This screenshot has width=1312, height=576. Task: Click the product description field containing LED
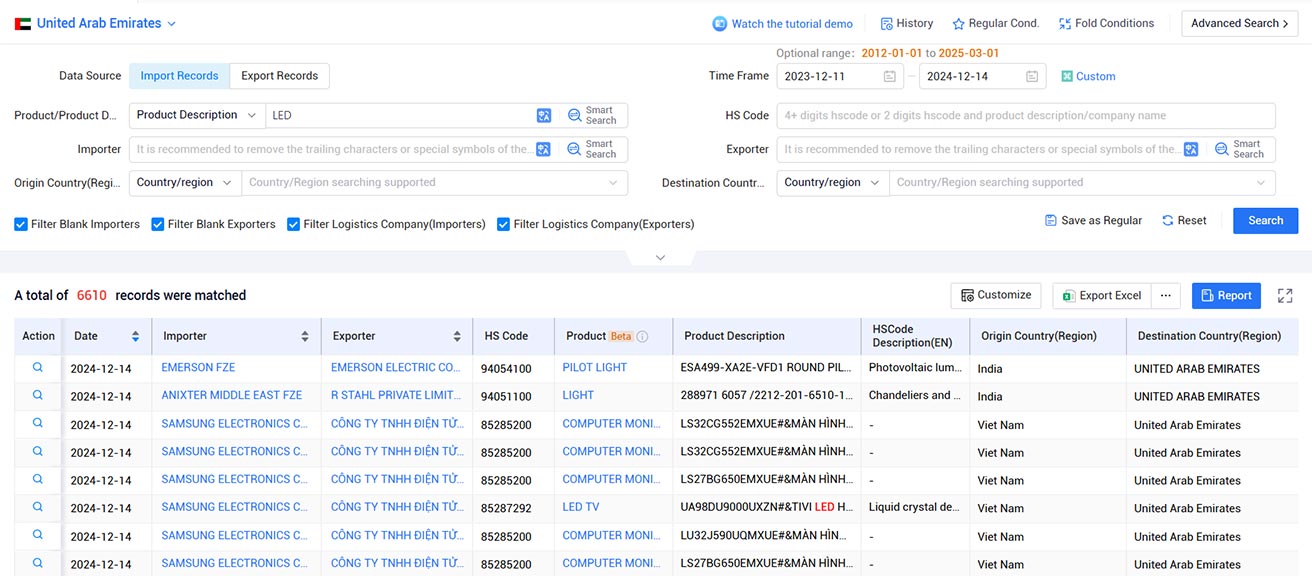pos(400,115)
